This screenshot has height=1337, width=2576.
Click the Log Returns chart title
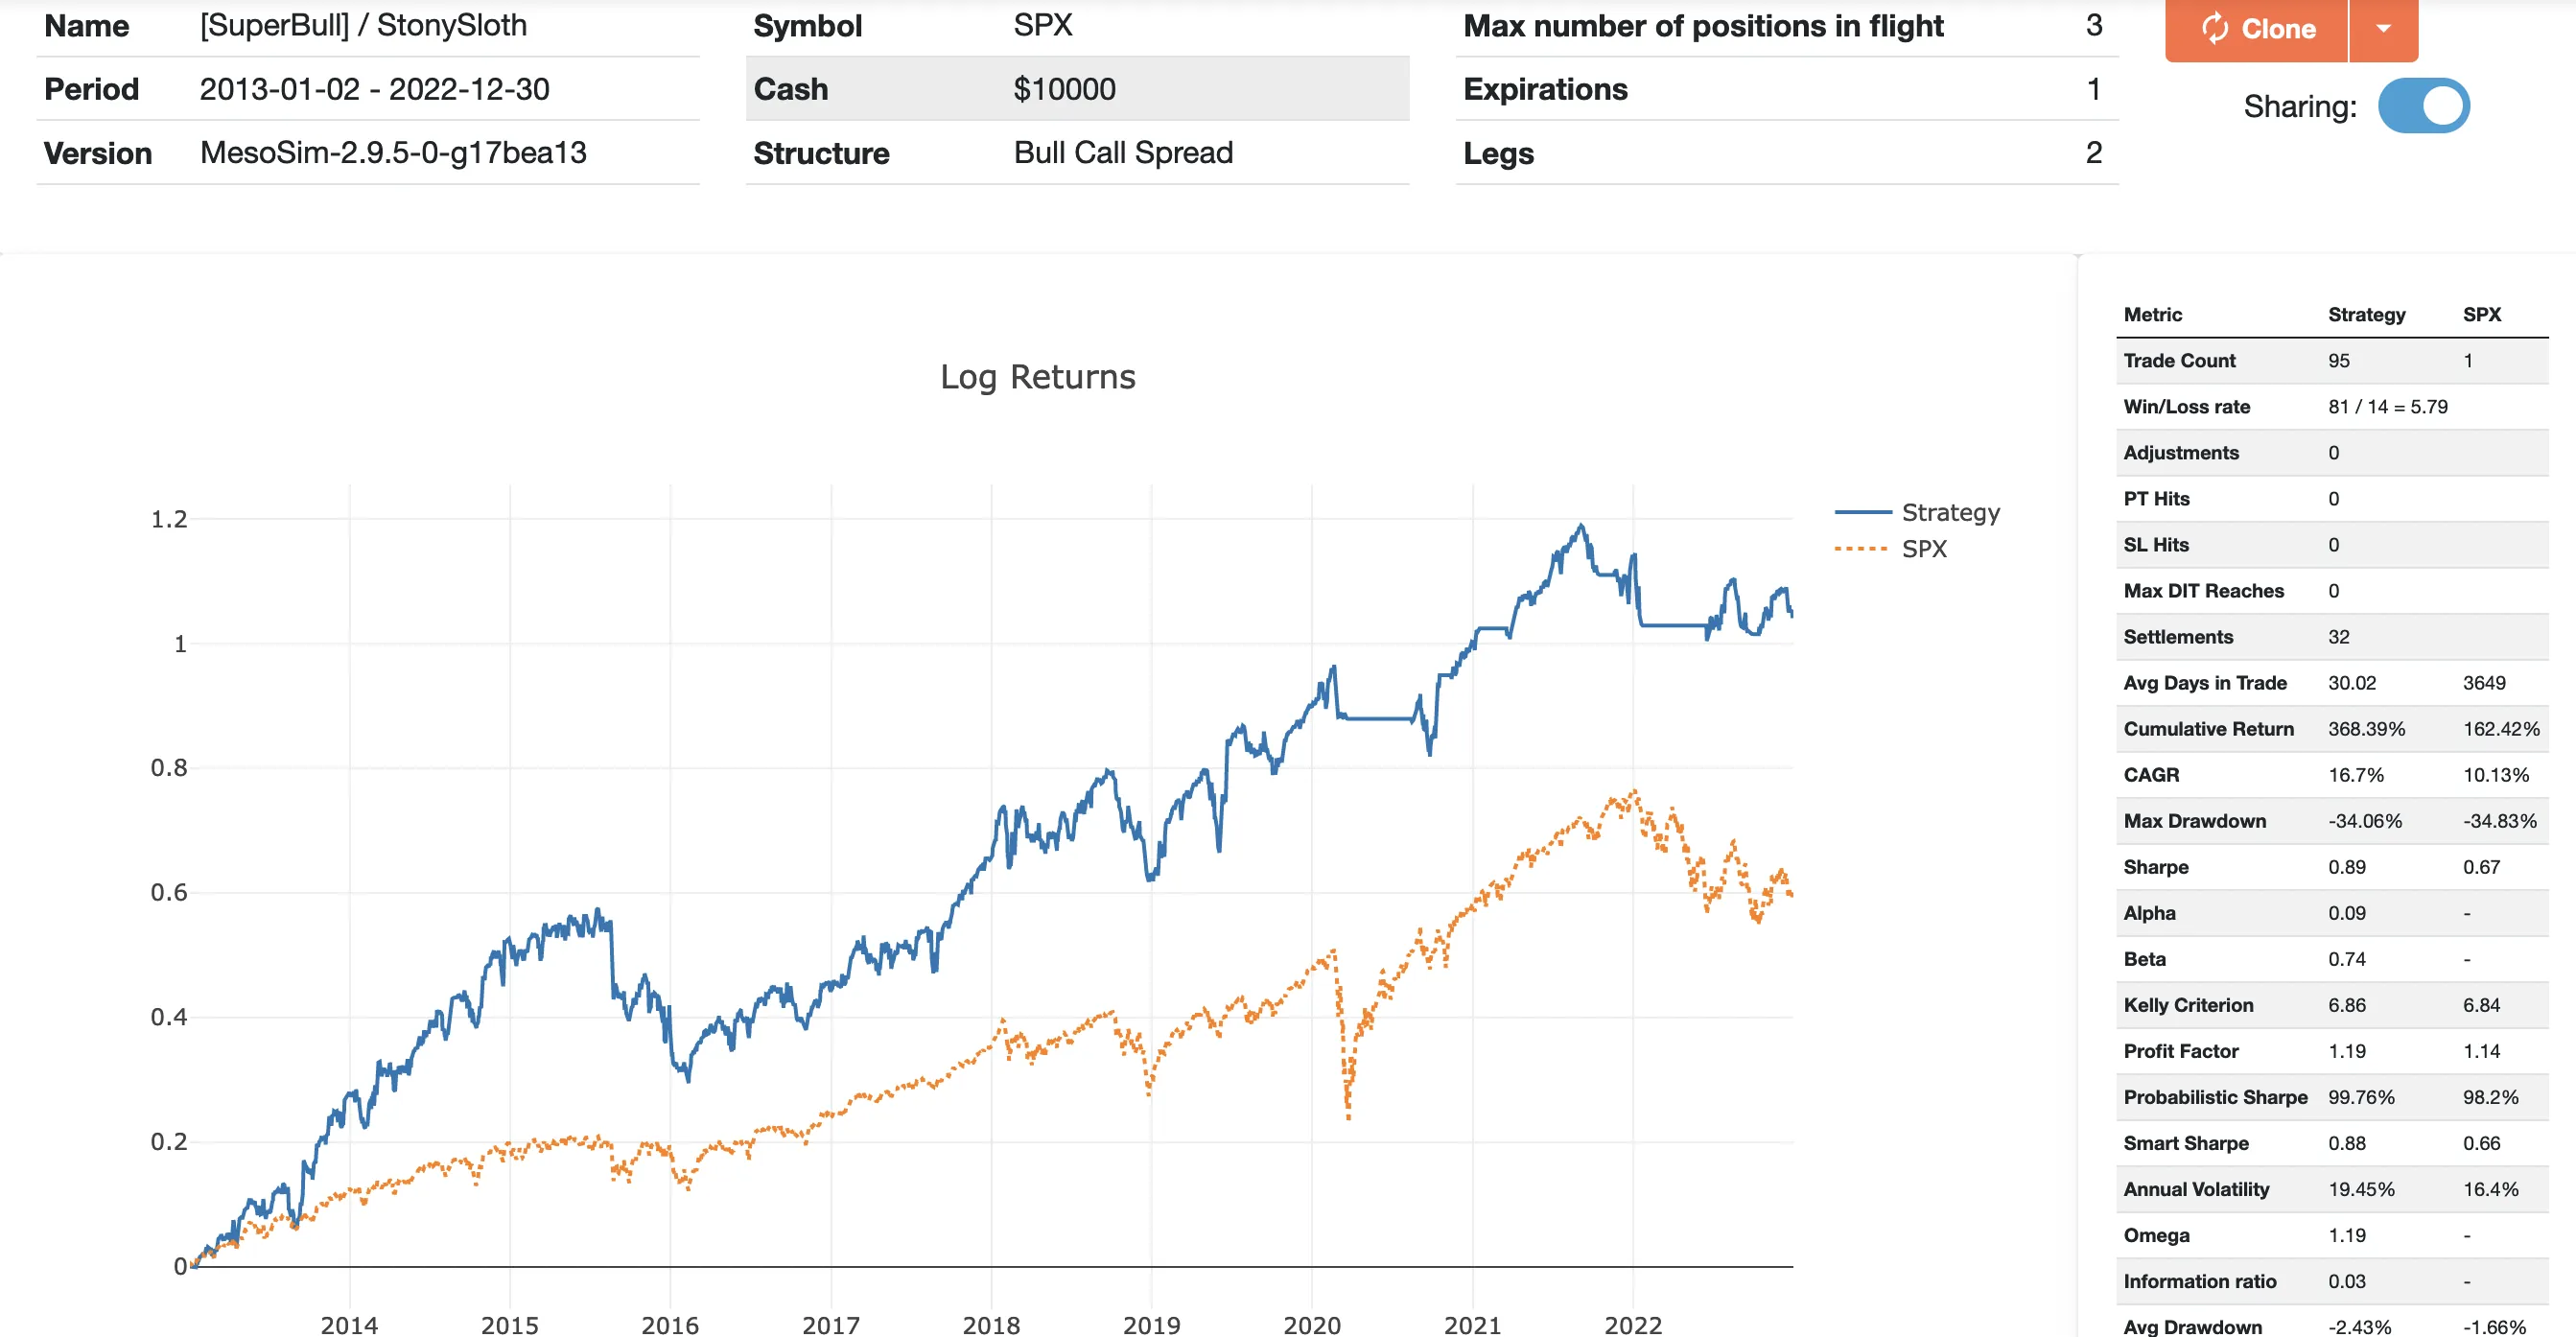point(1037,377)
